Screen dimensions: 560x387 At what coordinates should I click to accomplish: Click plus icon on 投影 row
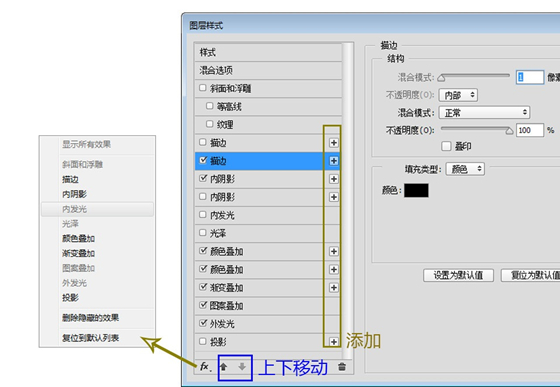click(x=334, y=342)
